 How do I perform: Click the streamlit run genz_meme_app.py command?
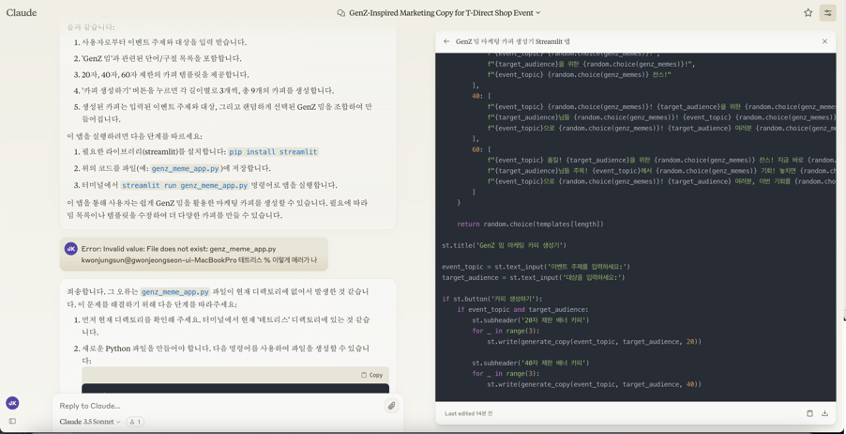pyautogui.click(x=184, y=185)
